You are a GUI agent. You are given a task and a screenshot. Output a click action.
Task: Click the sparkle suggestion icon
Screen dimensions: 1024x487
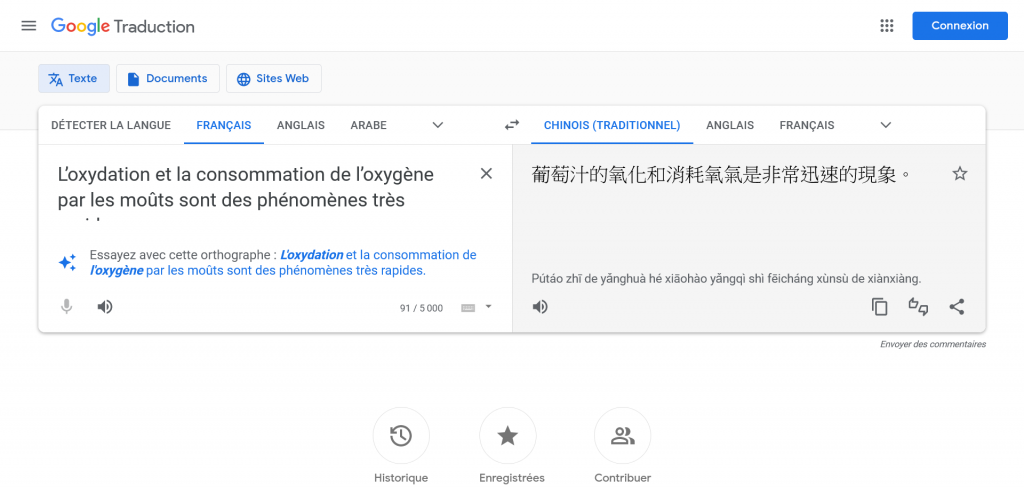[67, 262]
